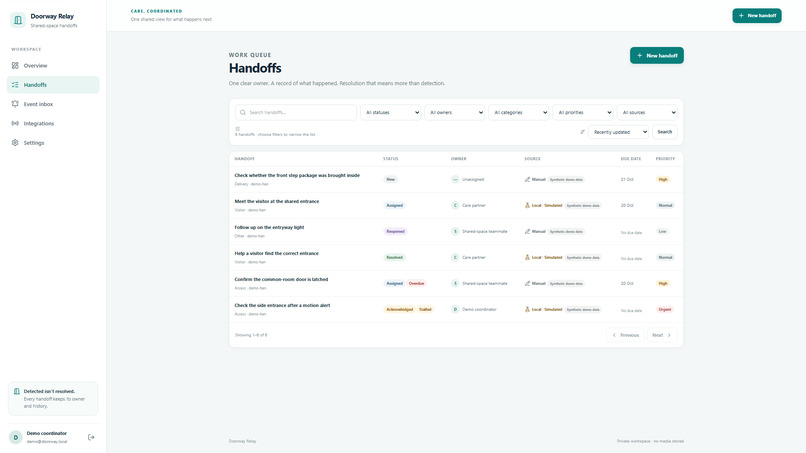Image resolution: width=806 pixels, height=453 pixels.
Task: Click the Urgent priority badge
Action: click(665, 310)
